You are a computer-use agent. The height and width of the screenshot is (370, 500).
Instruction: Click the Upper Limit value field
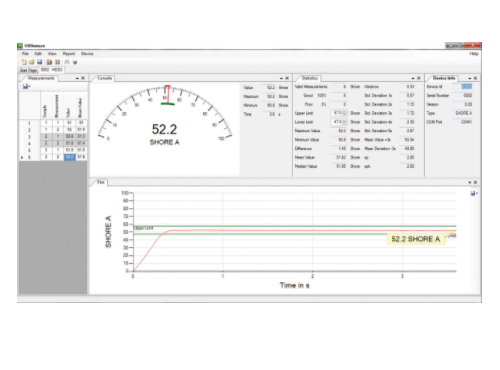point(337,113)
